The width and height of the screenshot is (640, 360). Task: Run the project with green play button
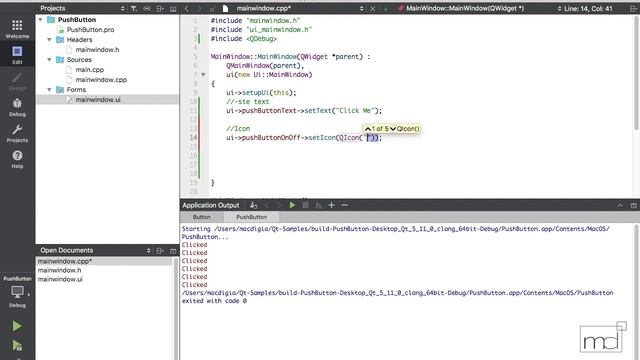(x=17, y=326)
